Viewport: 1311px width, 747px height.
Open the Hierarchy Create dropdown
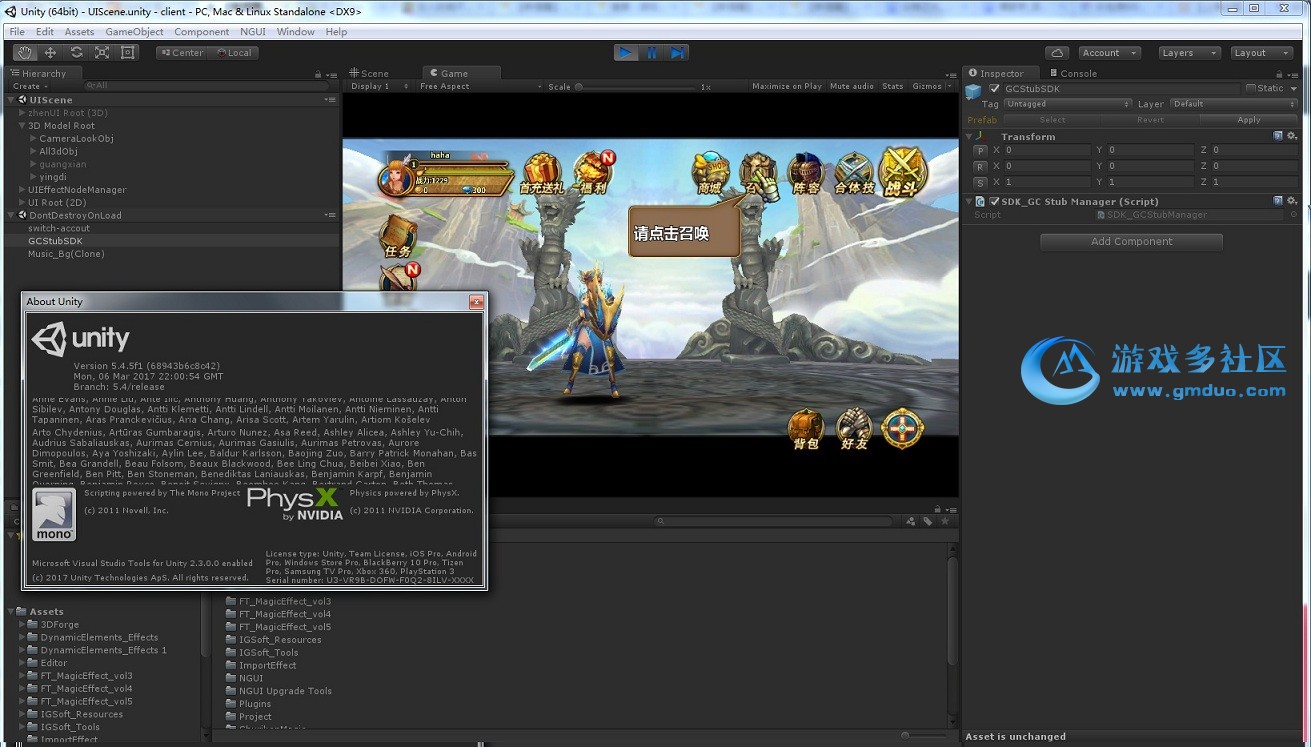click(x=31, y=87)
